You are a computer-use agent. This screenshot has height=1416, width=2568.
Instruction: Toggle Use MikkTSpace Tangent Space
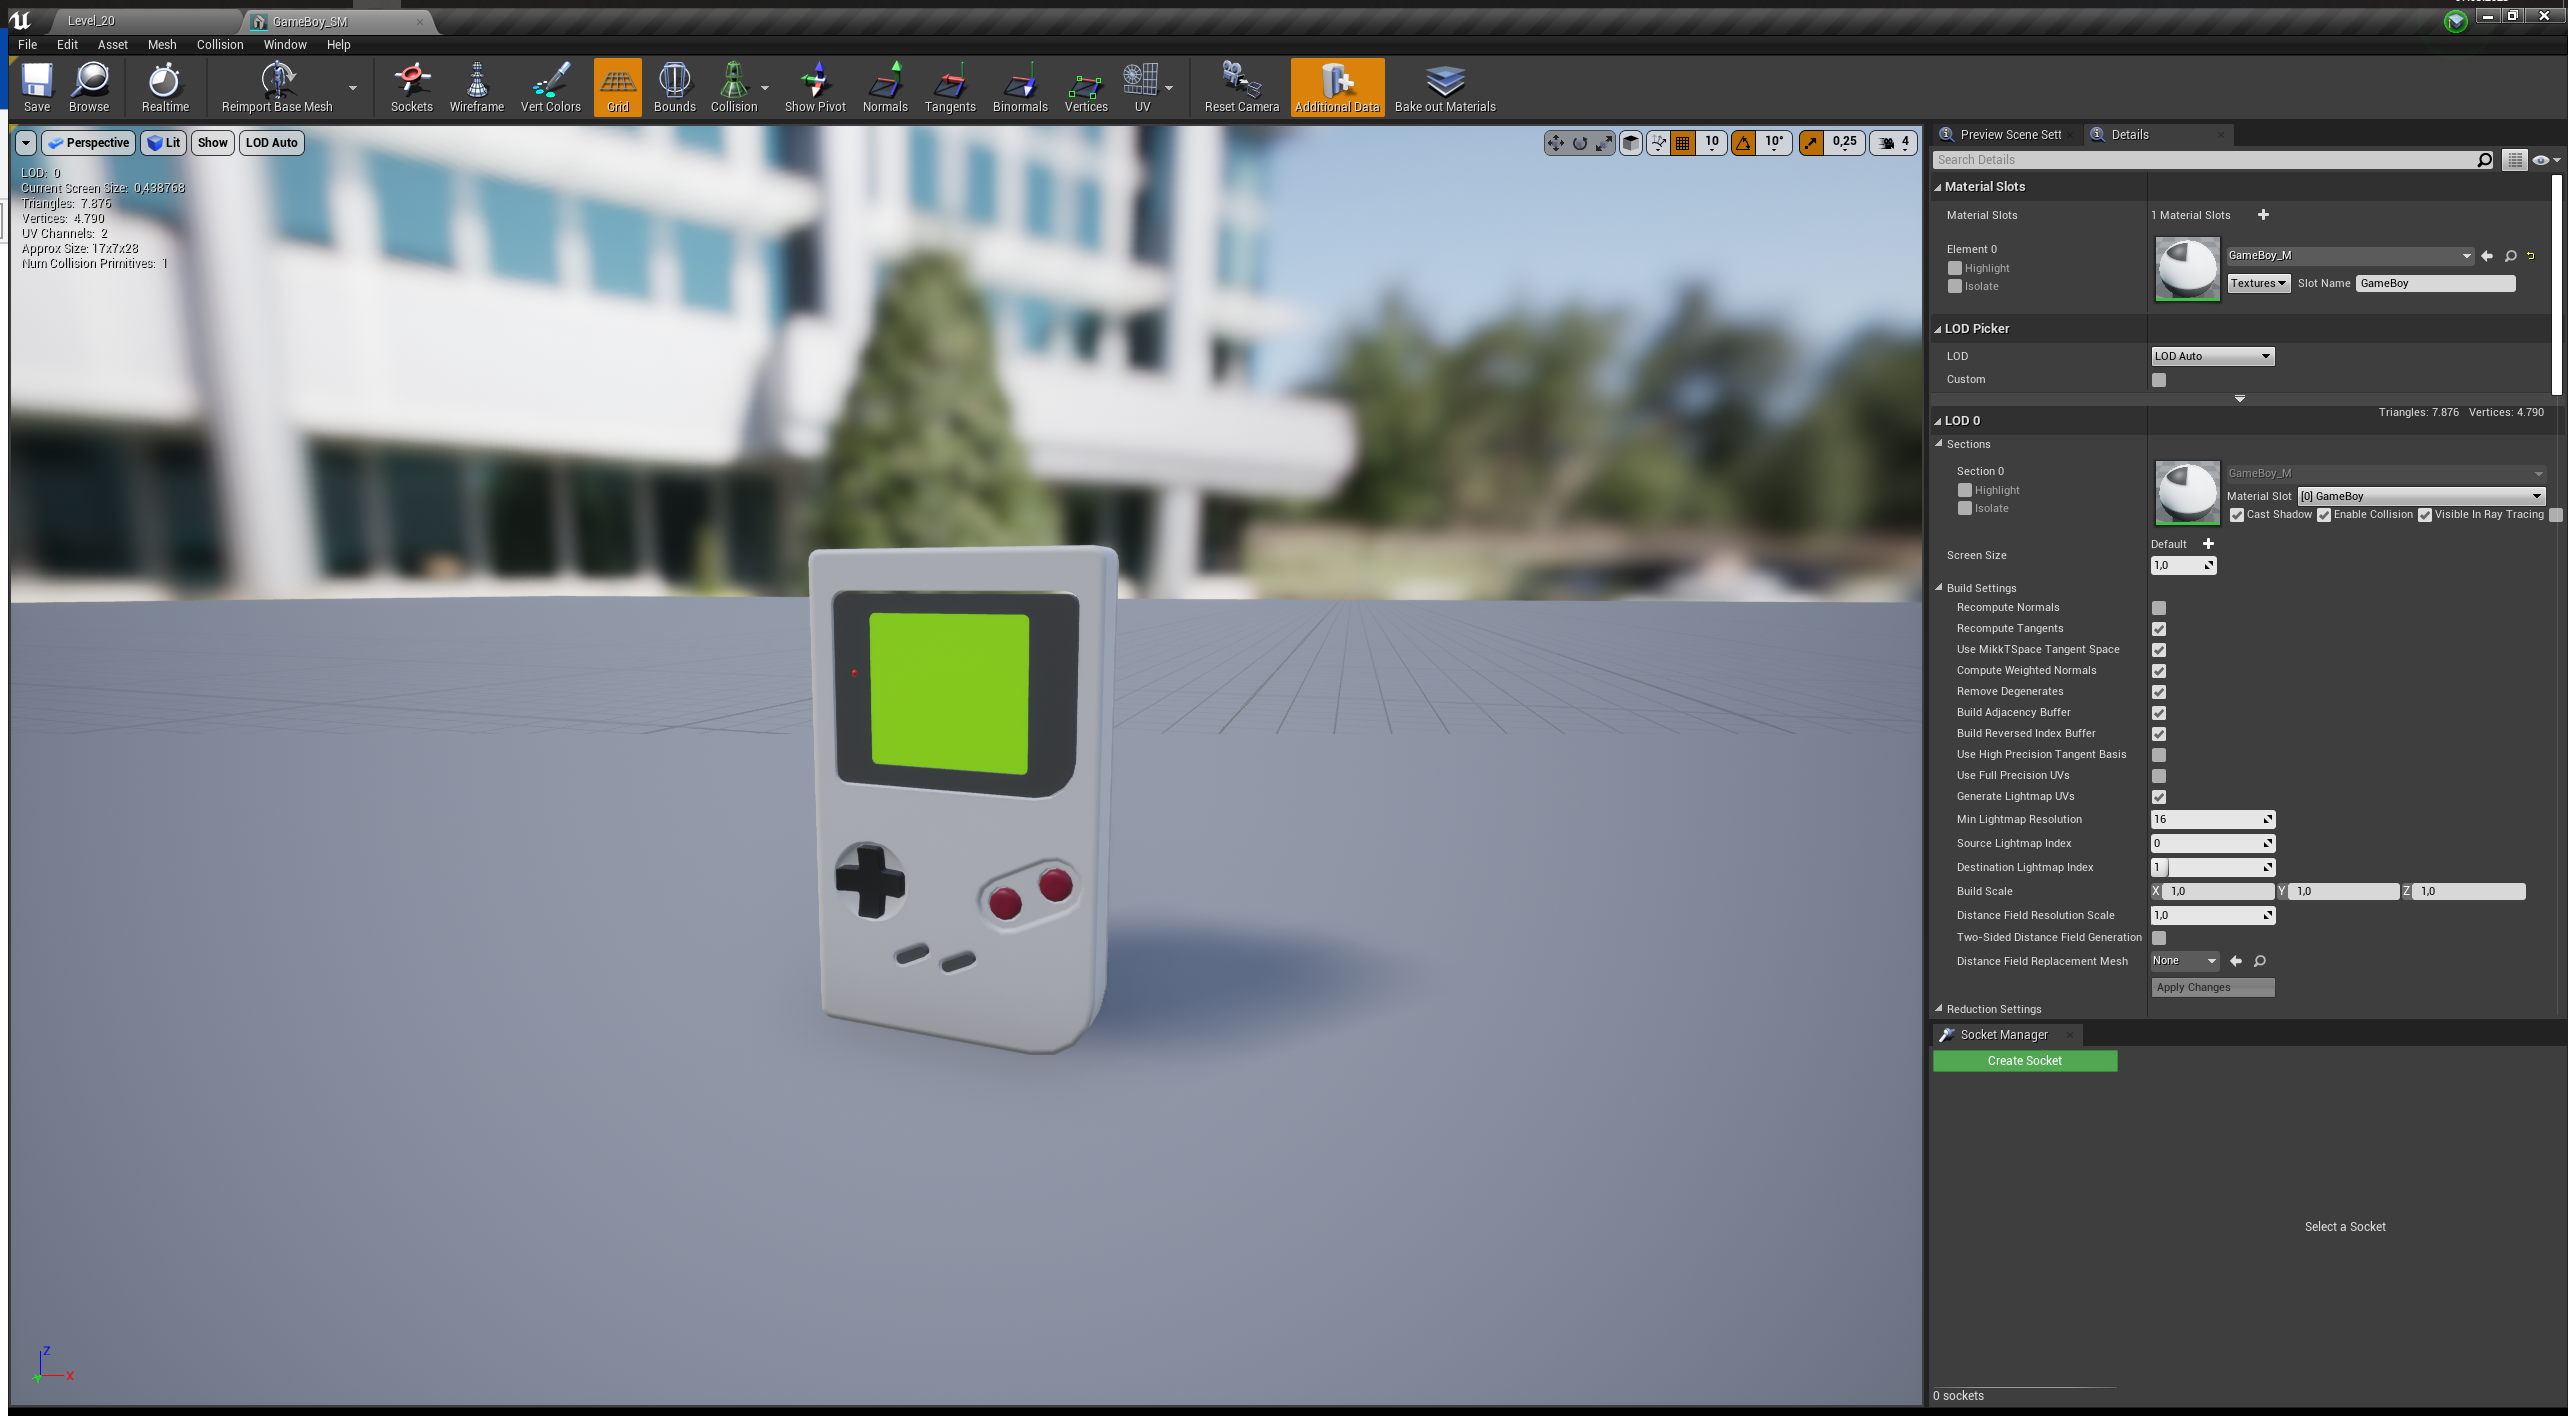[2159, 650]
